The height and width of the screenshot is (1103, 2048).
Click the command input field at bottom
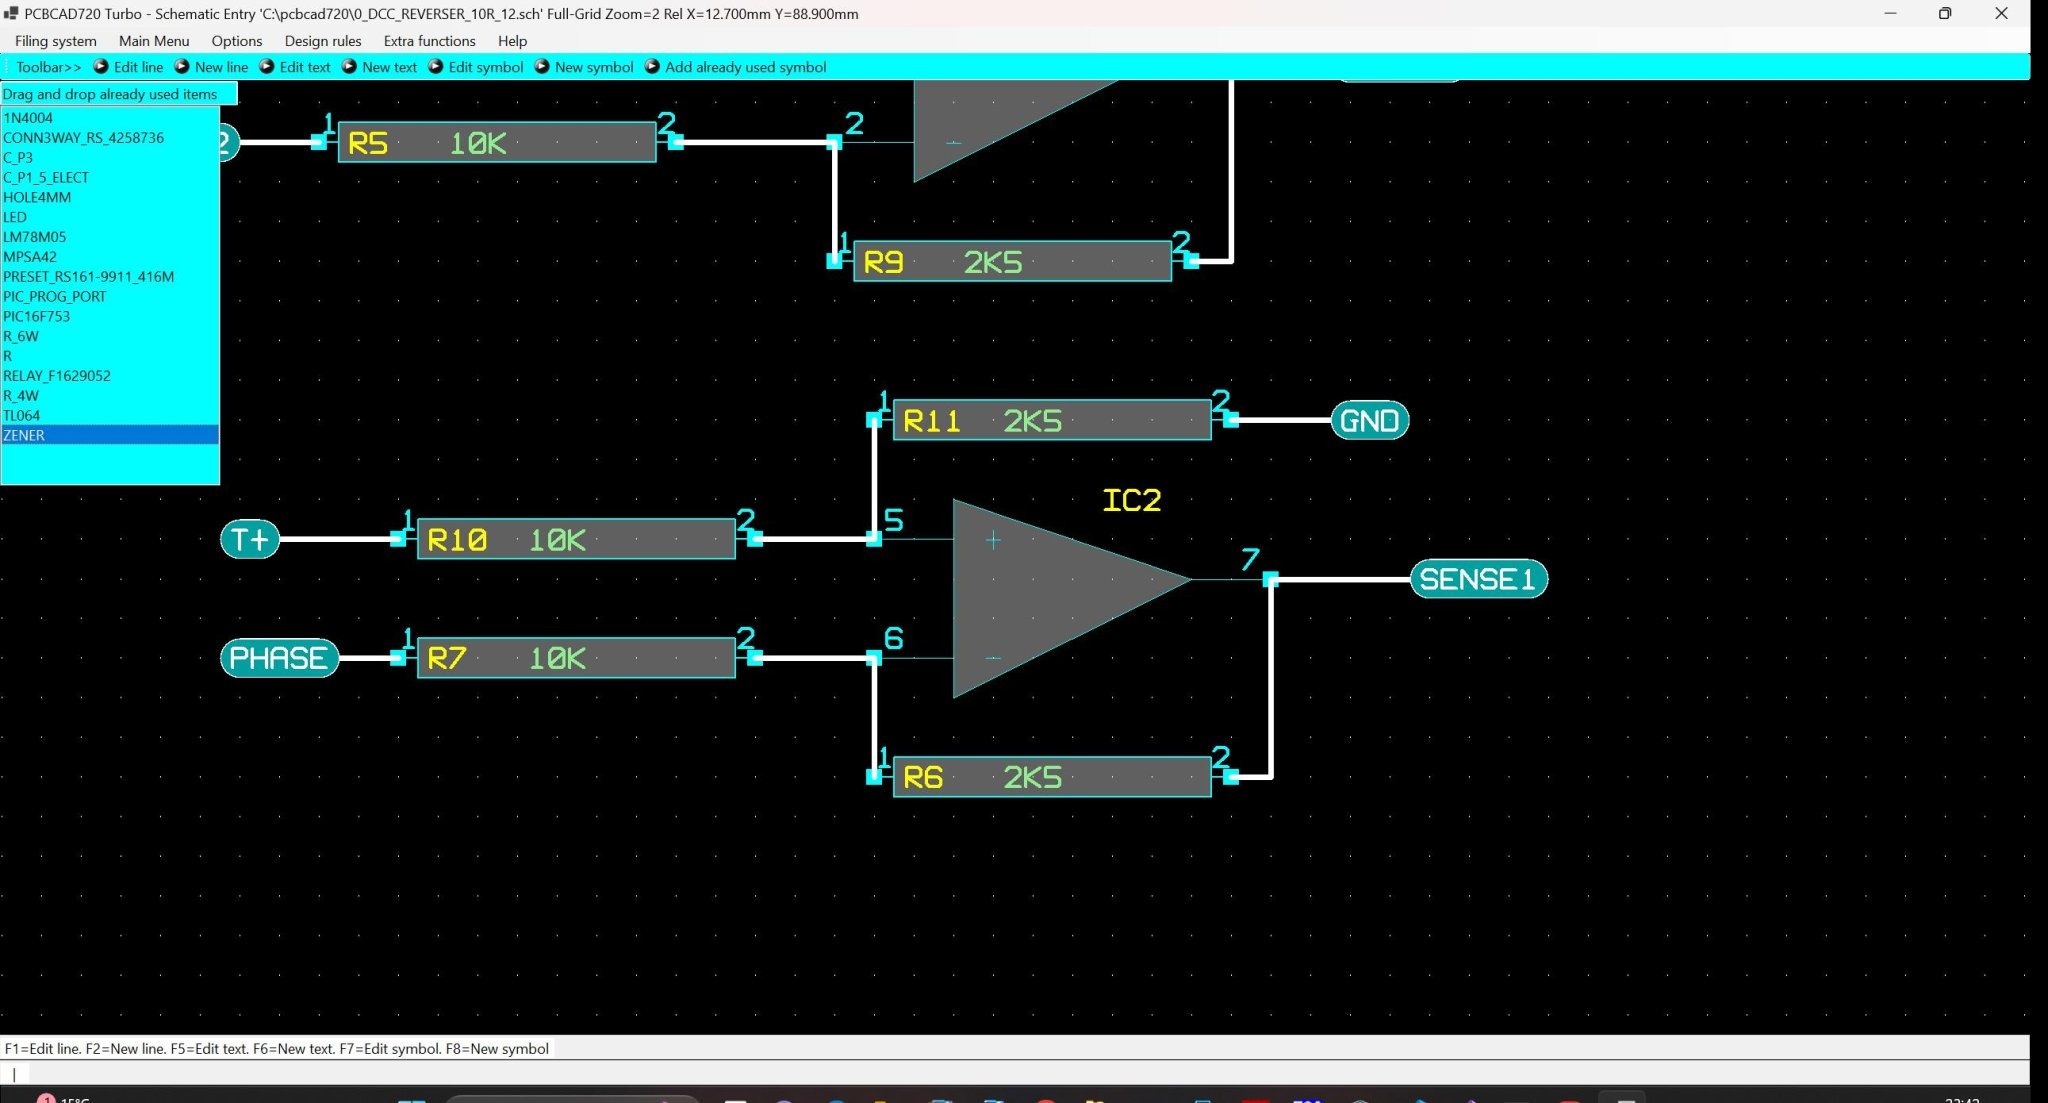click(1015, 1073)
